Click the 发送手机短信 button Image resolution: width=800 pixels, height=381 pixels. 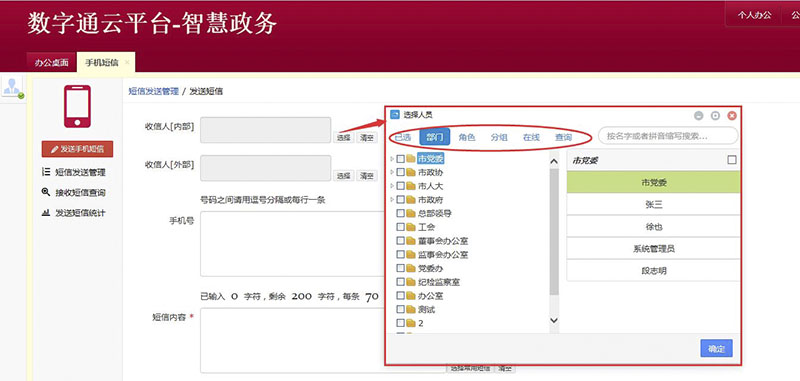tap(78, 149)
